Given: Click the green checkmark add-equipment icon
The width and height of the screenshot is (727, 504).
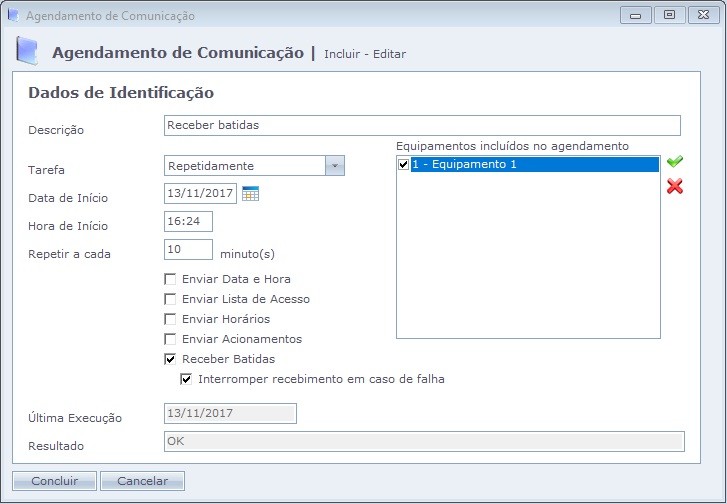Looking at the screenshot, I should [675, 162].
